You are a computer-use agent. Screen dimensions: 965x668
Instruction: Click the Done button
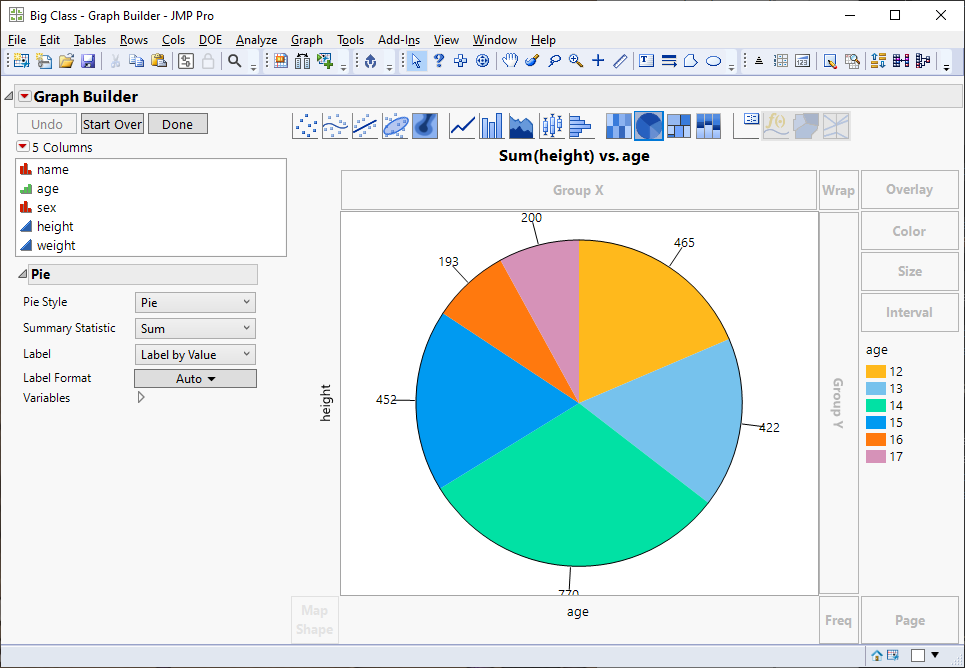pyautogui.click(x=177, y=124)
